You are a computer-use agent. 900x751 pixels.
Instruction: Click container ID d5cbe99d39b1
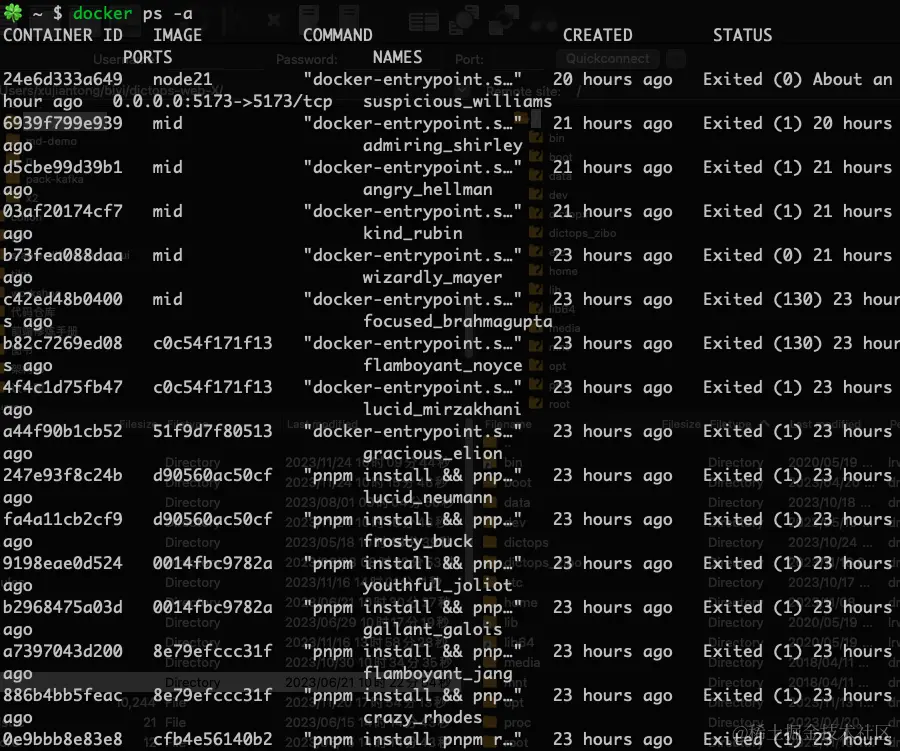coord(63,167)
